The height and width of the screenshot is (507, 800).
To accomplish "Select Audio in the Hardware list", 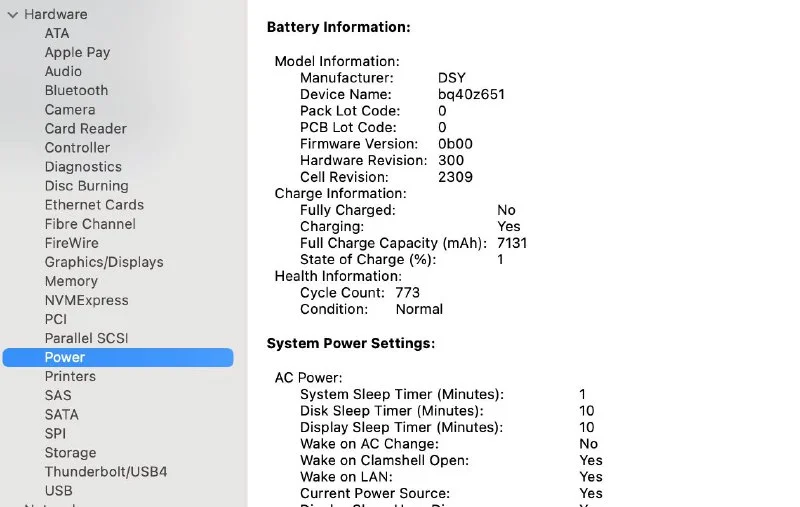I will [63, 71].
